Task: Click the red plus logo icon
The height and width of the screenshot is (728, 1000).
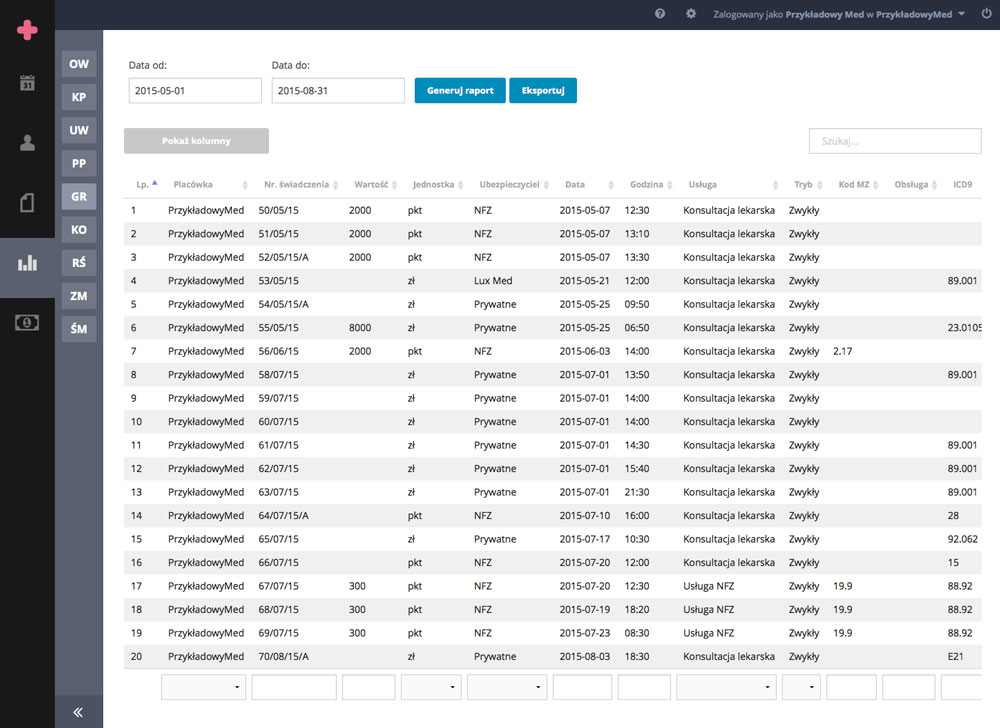Action: tap(27, 31)
